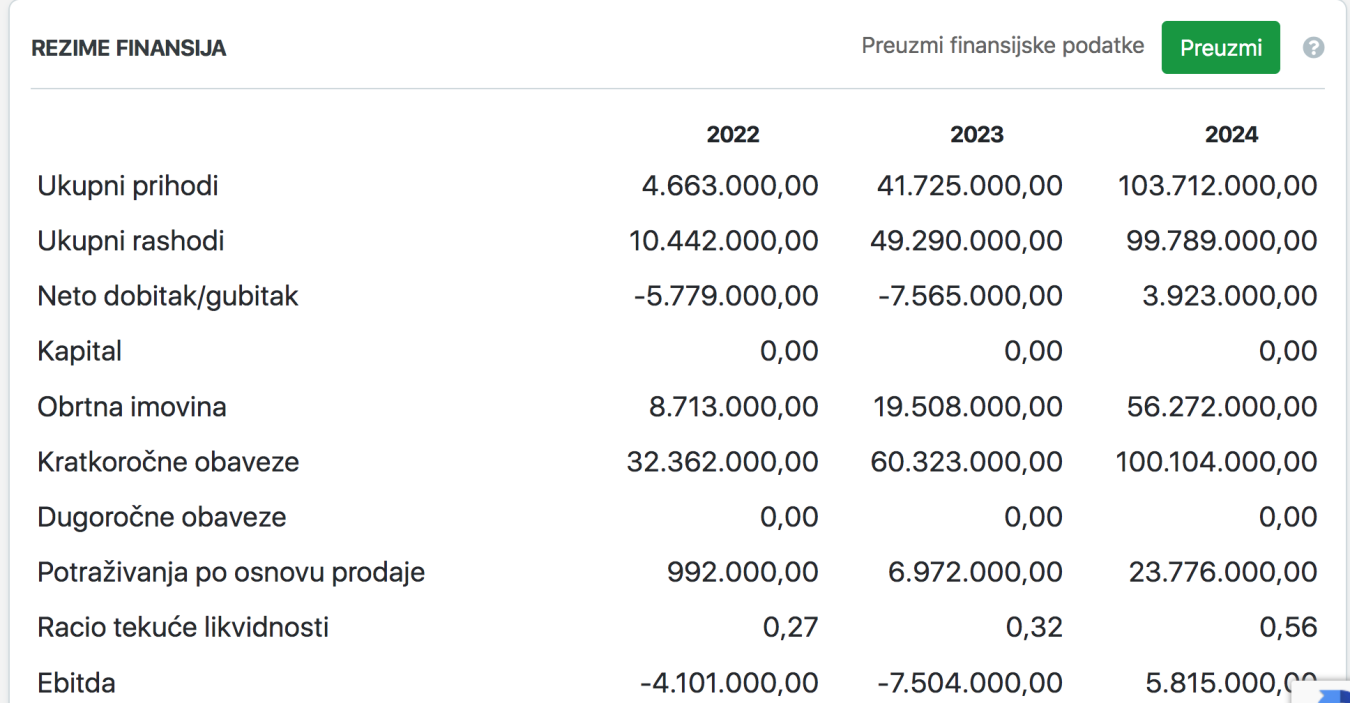1350x703 pixels.
Task: Click the Dugoročne obaveze row label
Action: pos(162,517)
